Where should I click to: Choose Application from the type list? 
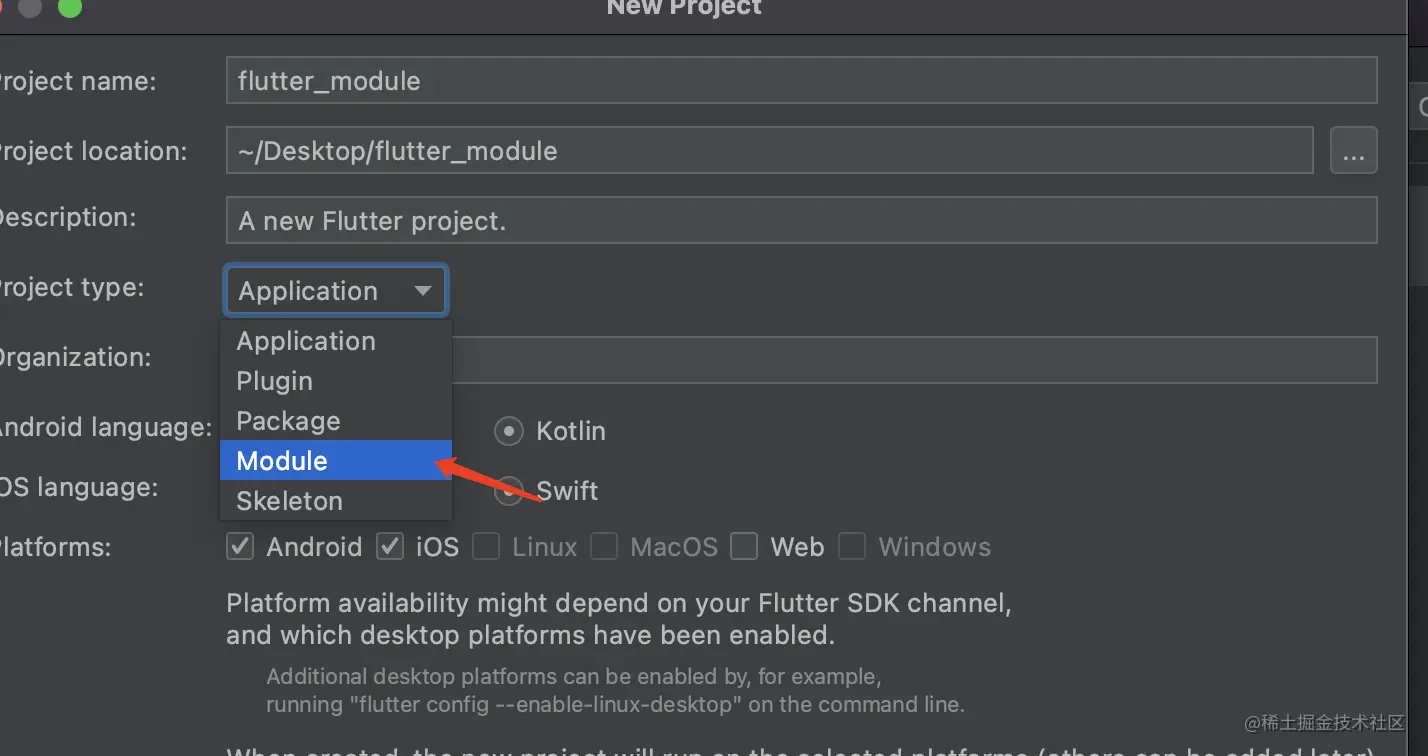pos(306,341)
